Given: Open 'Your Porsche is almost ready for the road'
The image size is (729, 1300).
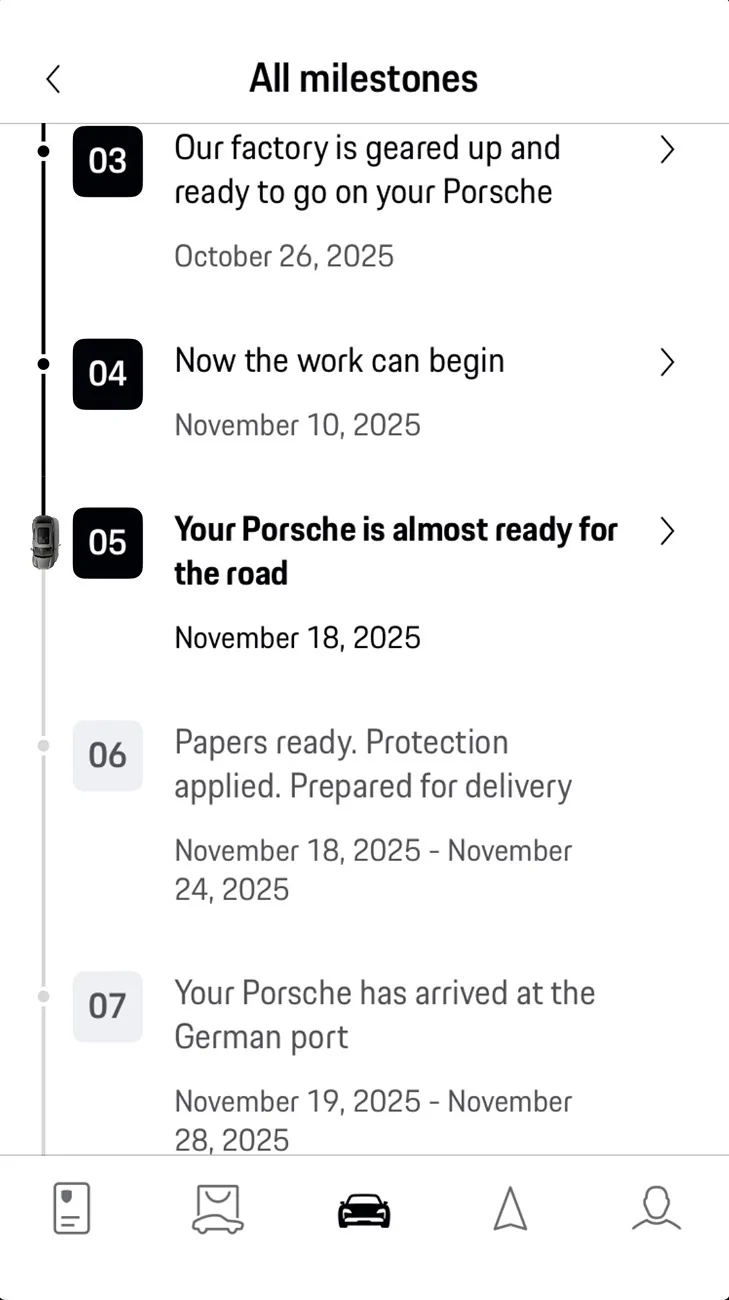Looking at the screenshot, I should click(x=395, y=550).
